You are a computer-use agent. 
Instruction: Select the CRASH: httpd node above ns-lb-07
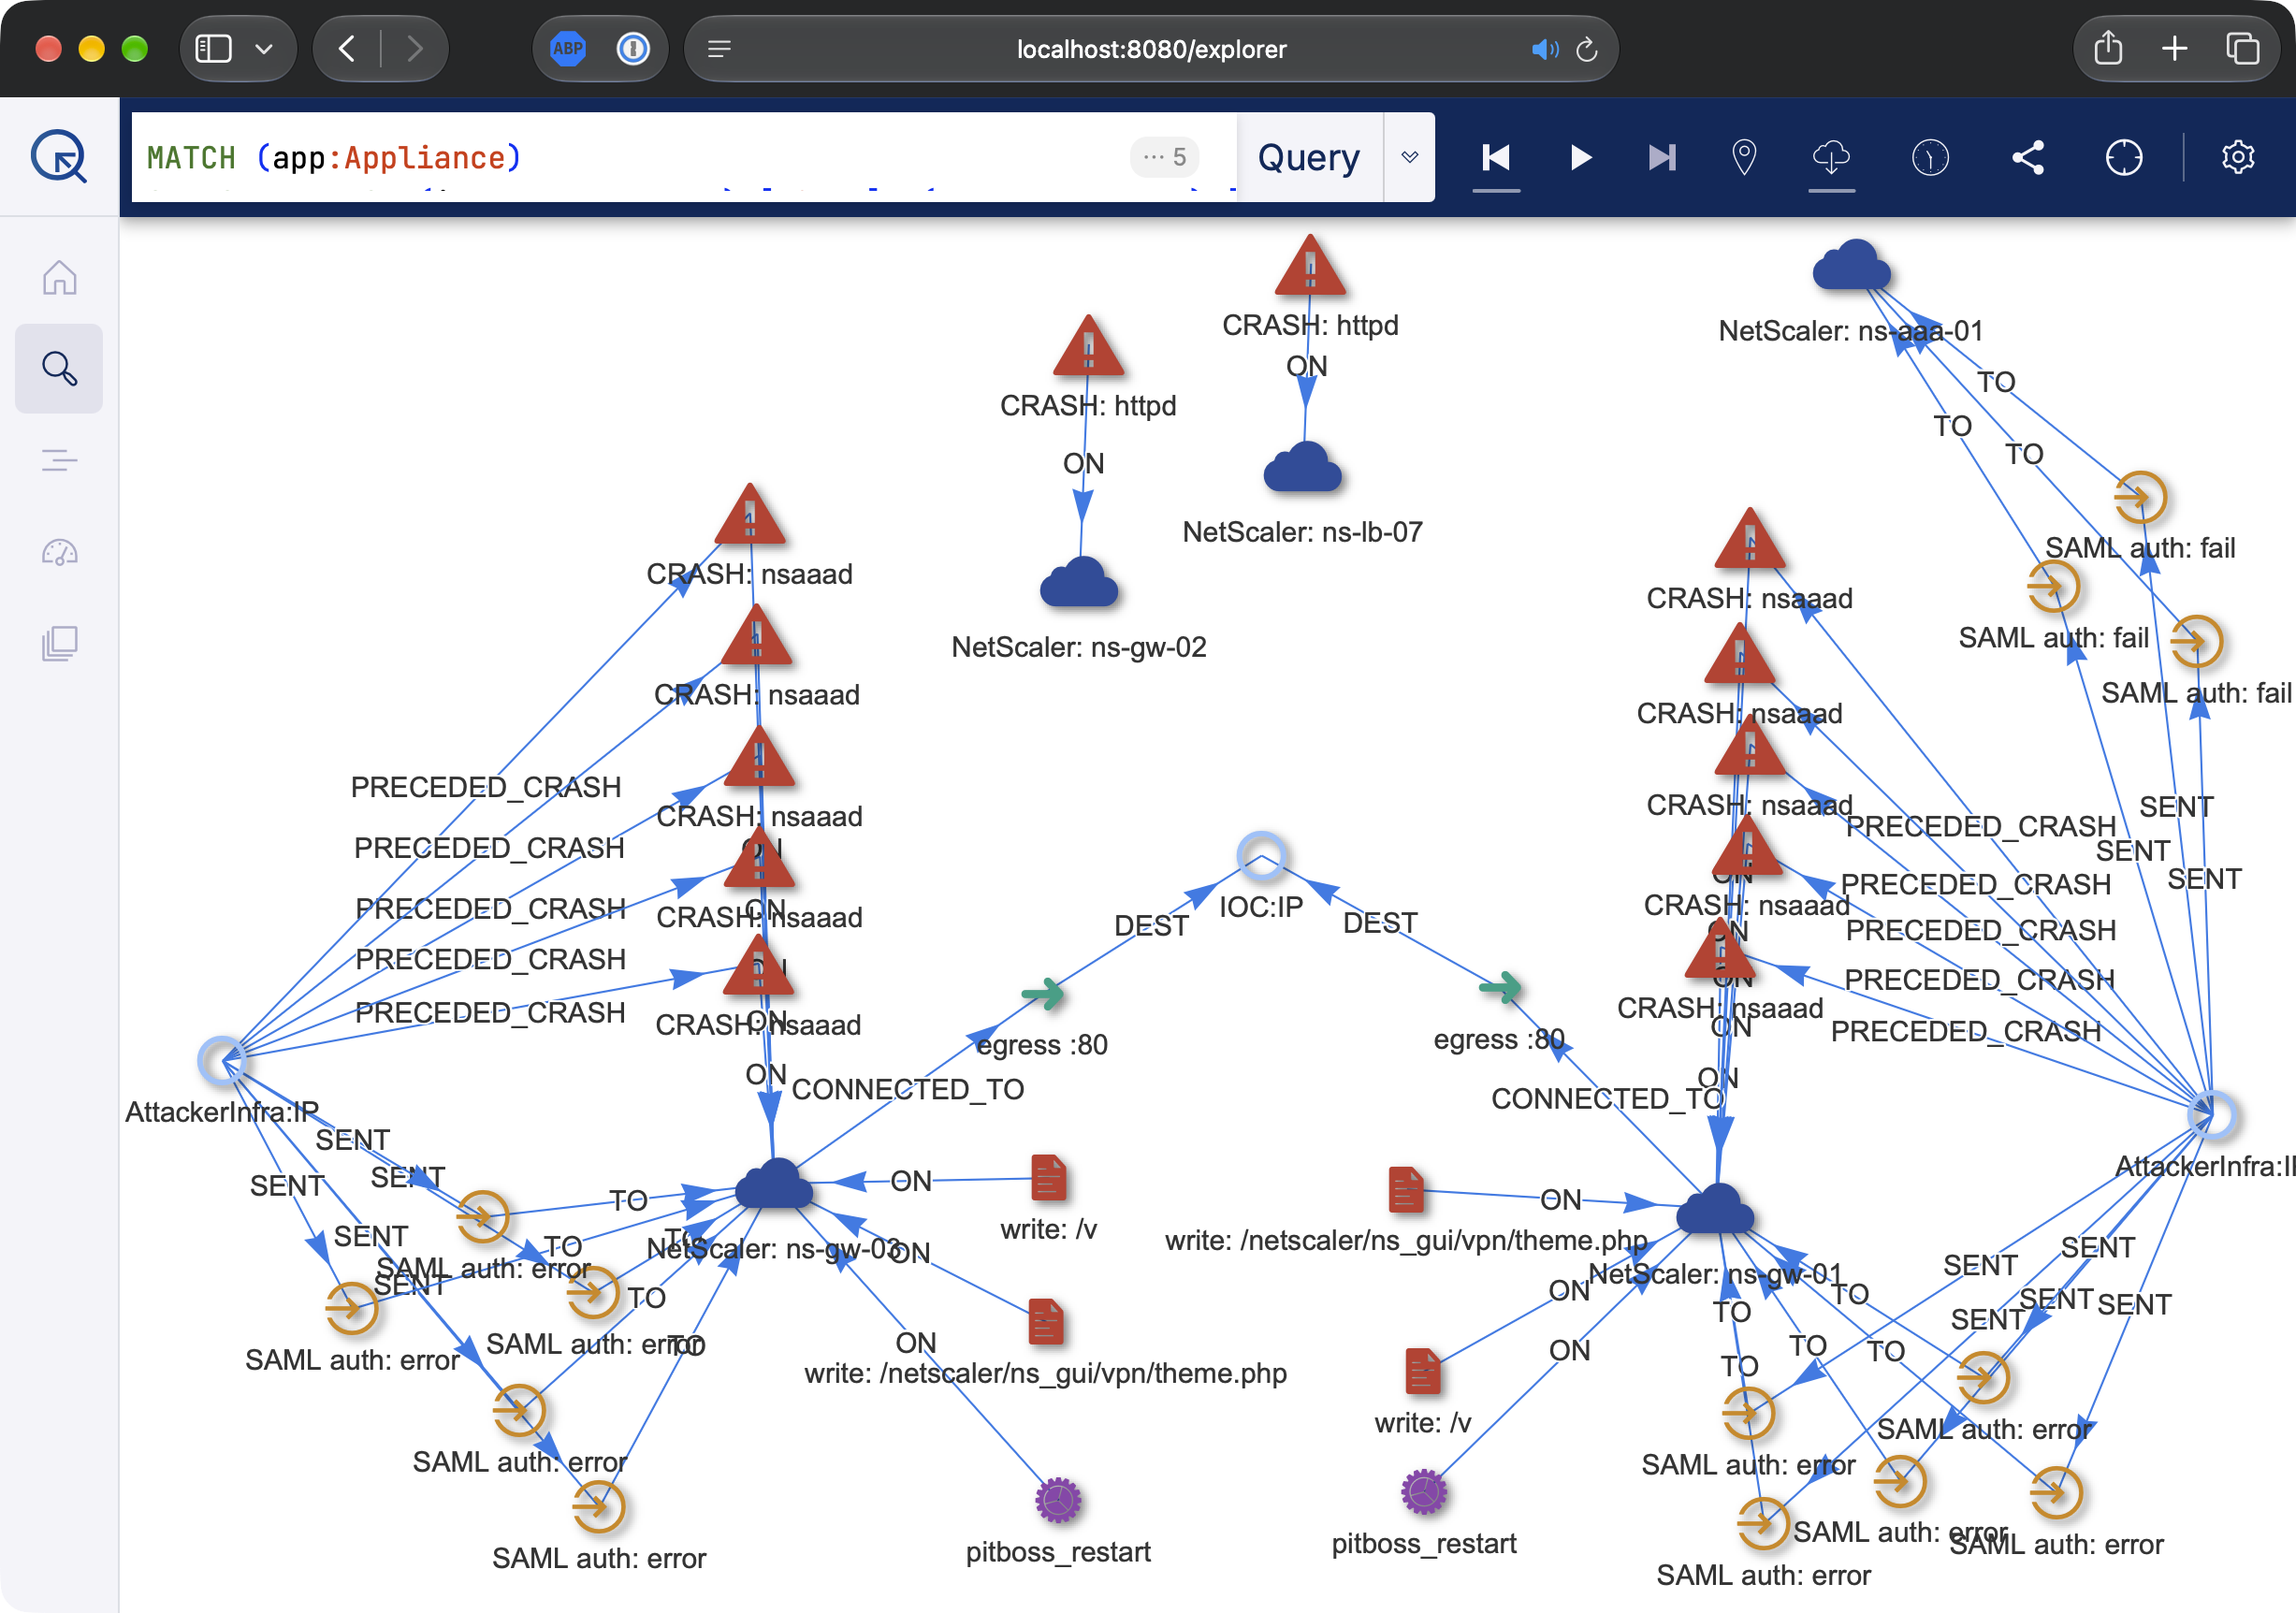coord(1310,267)
